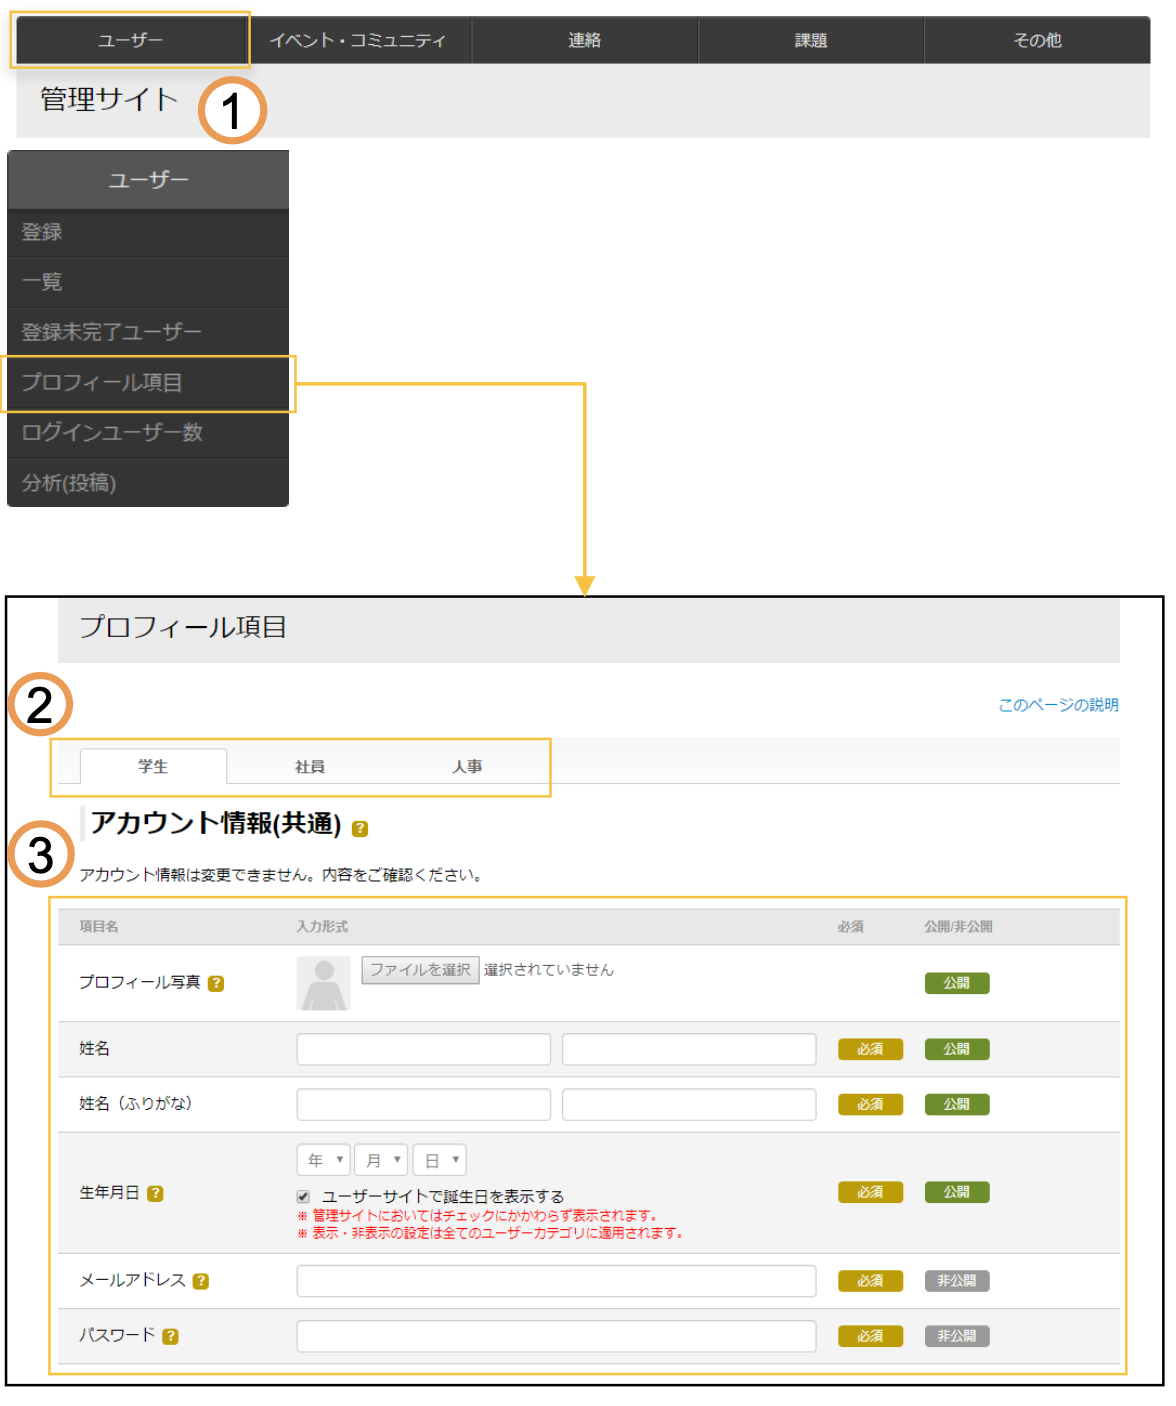The height and width of the screenshot is (1406, 1176).
Task: Click help icon beside メールアドレス
Action: (x=201, y=1281)
